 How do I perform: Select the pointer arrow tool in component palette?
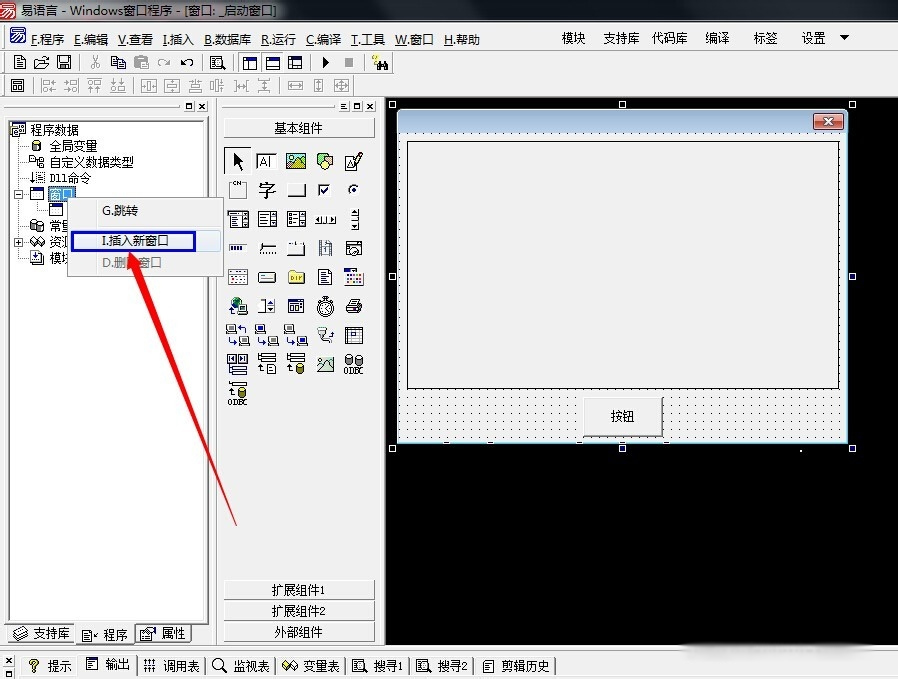click(x=238, y=161)
